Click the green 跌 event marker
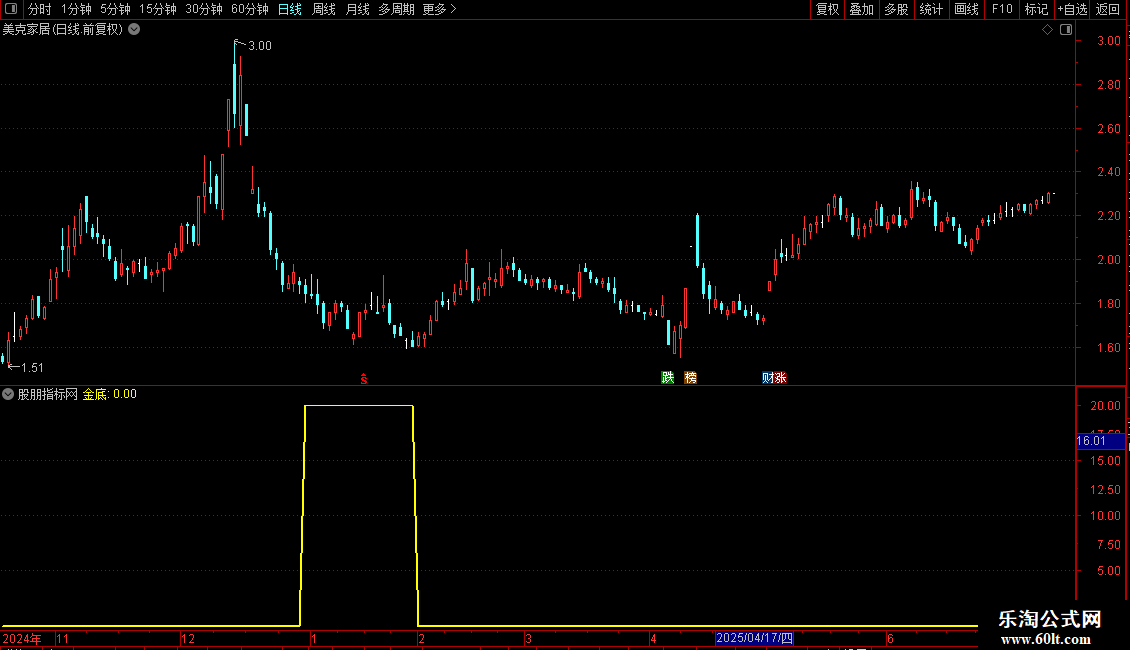The width and height of the screenshot is (1130, 650). pyautogui.click(x=668, y=378)
